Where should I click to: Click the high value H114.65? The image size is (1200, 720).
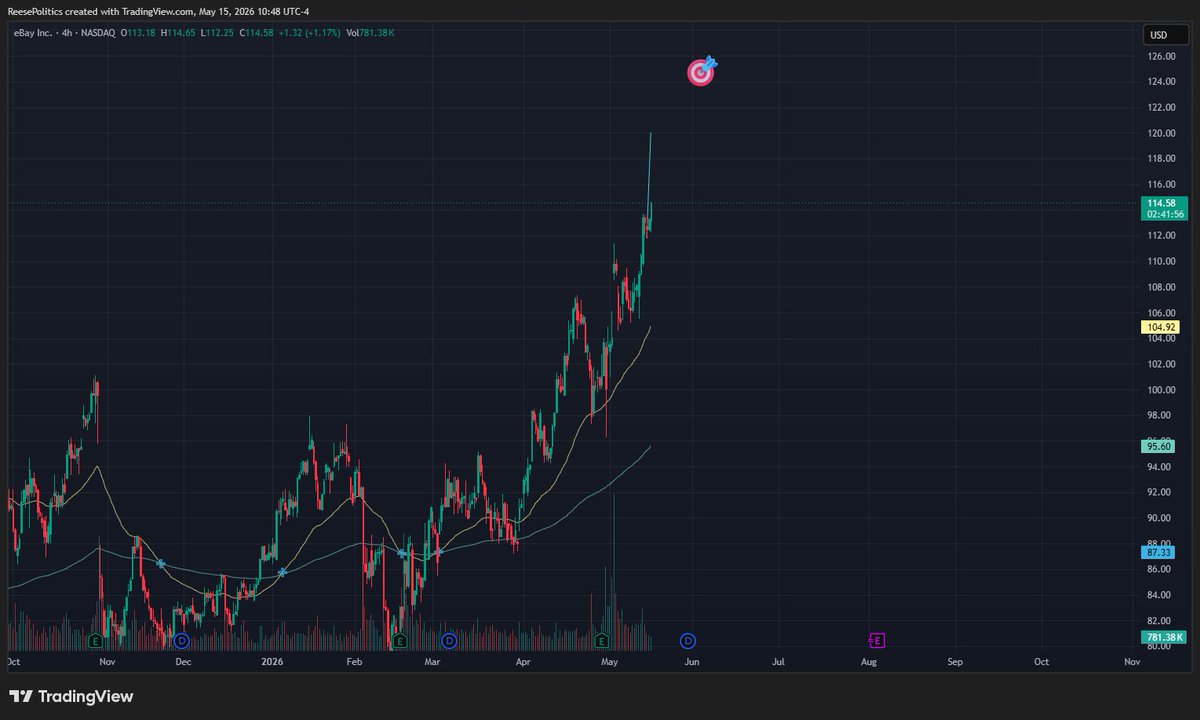pos(178,33)
